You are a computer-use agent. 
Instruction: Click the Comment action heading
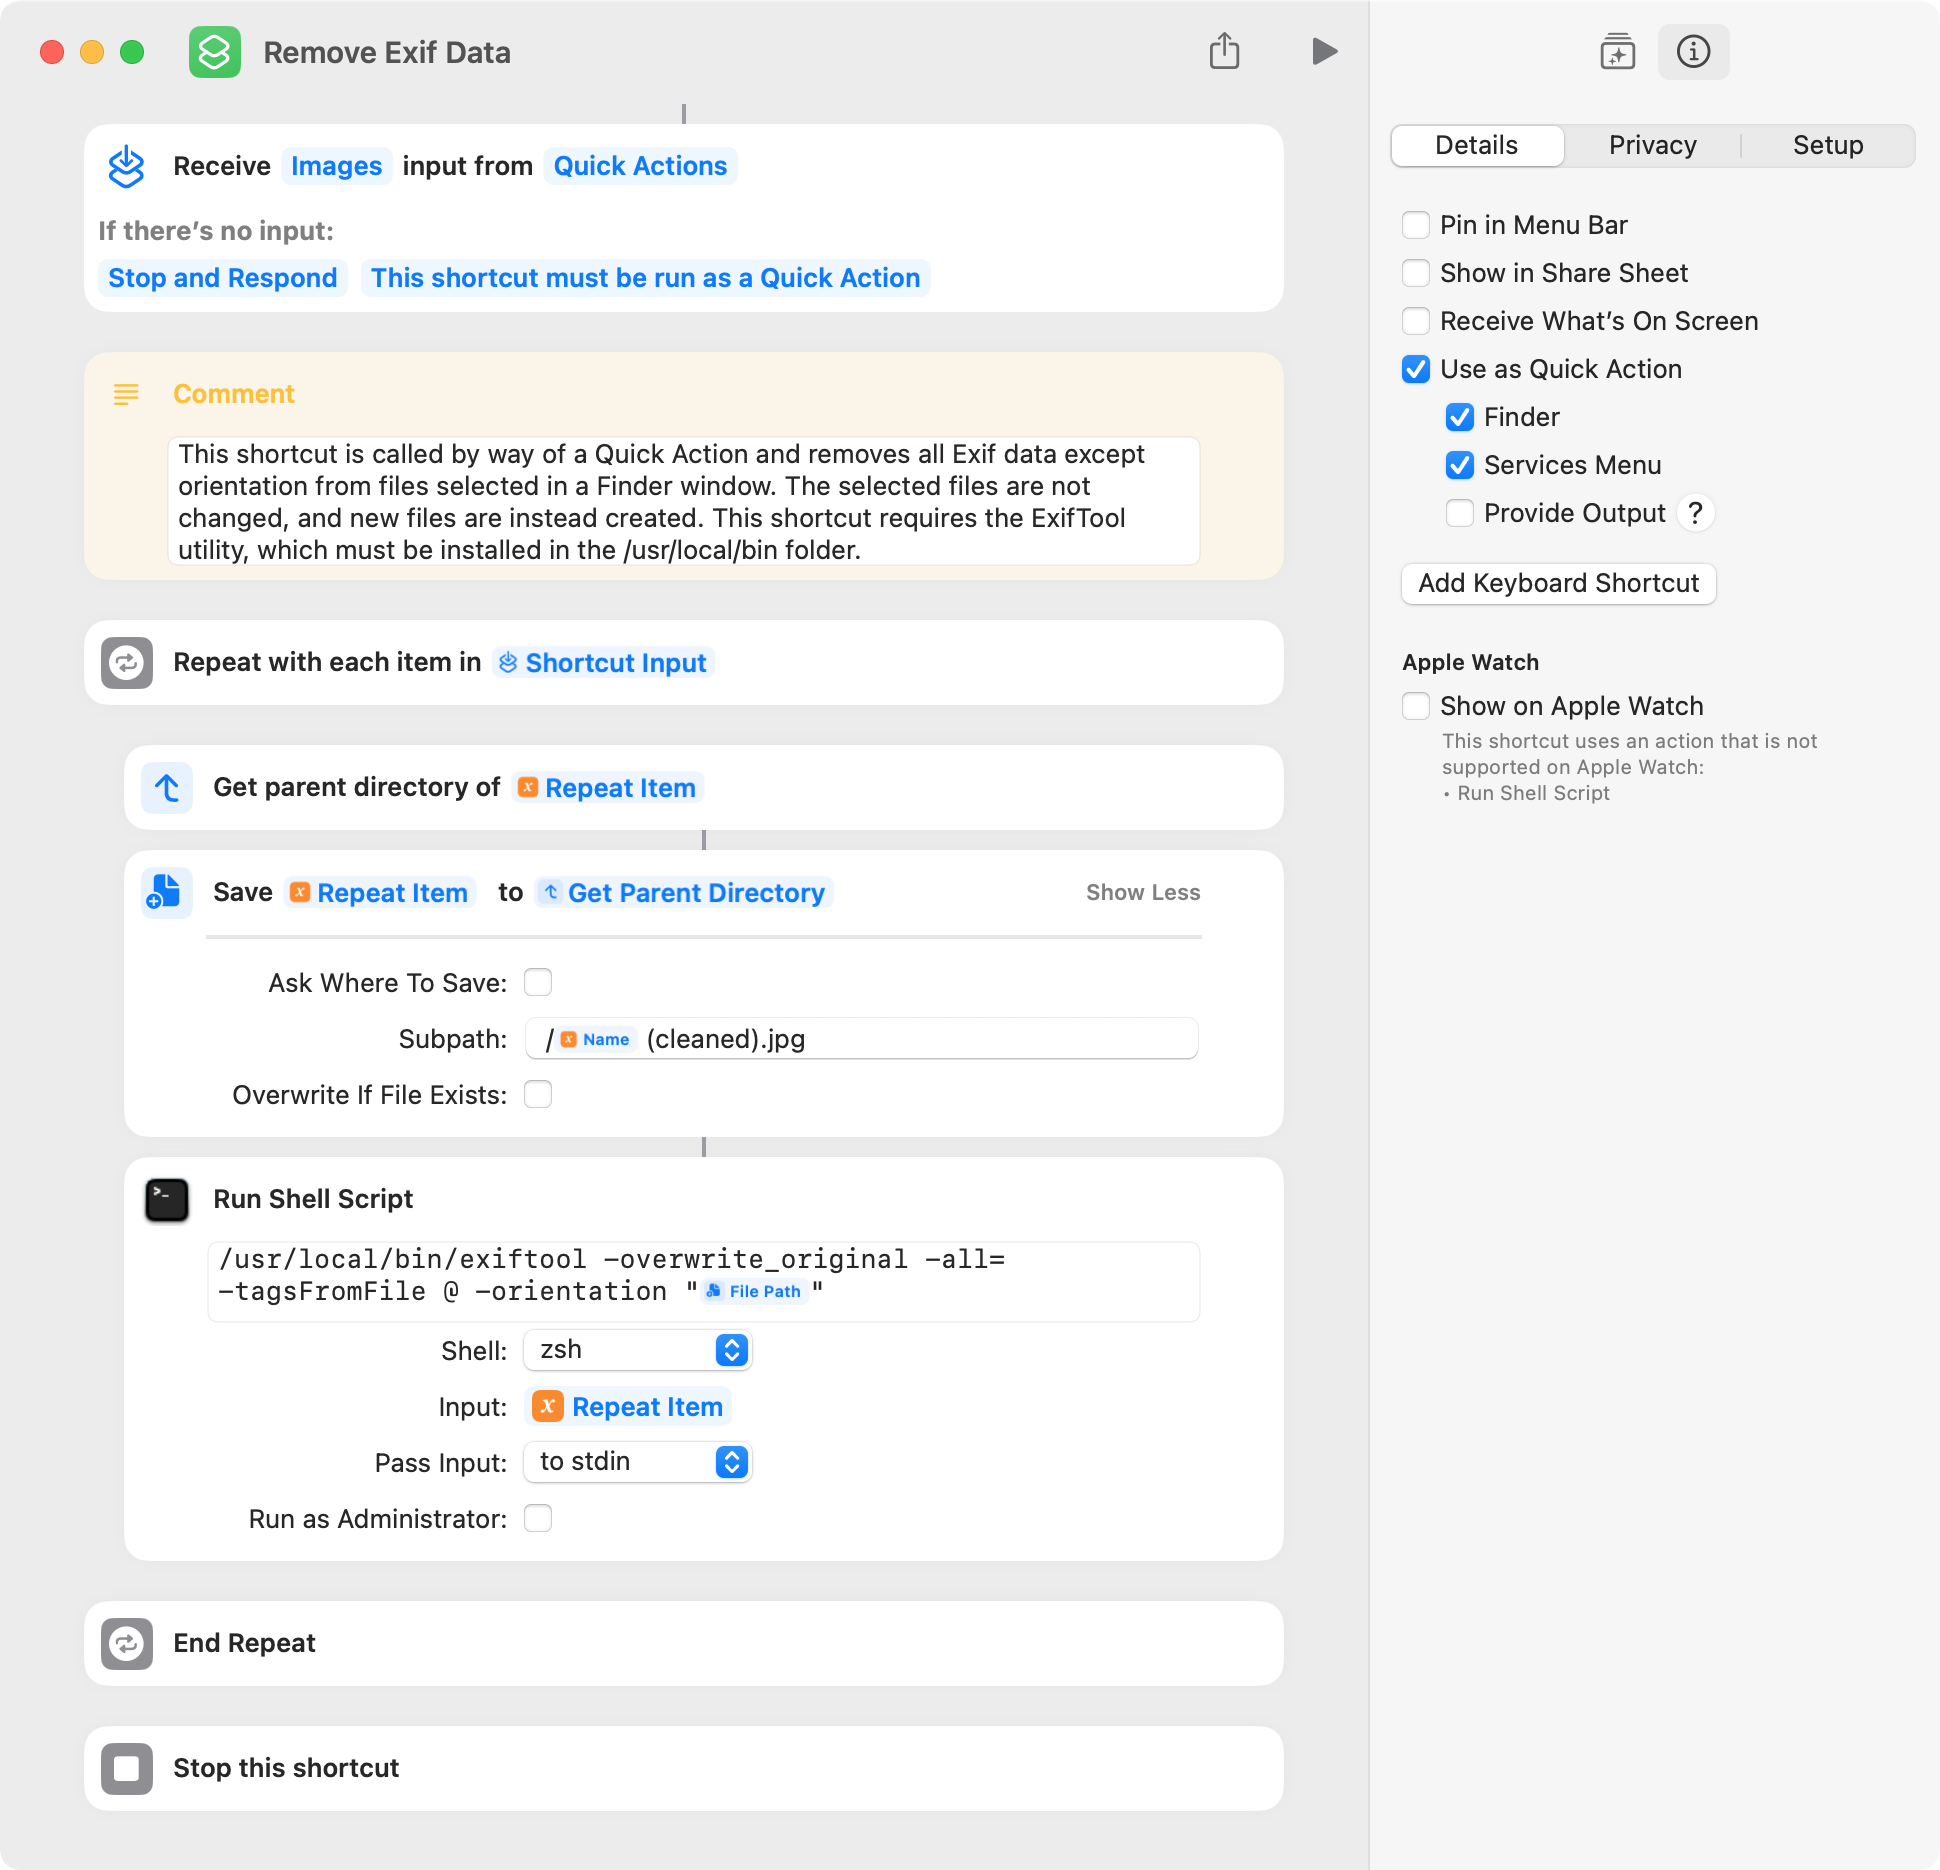[x=234, y=394]
